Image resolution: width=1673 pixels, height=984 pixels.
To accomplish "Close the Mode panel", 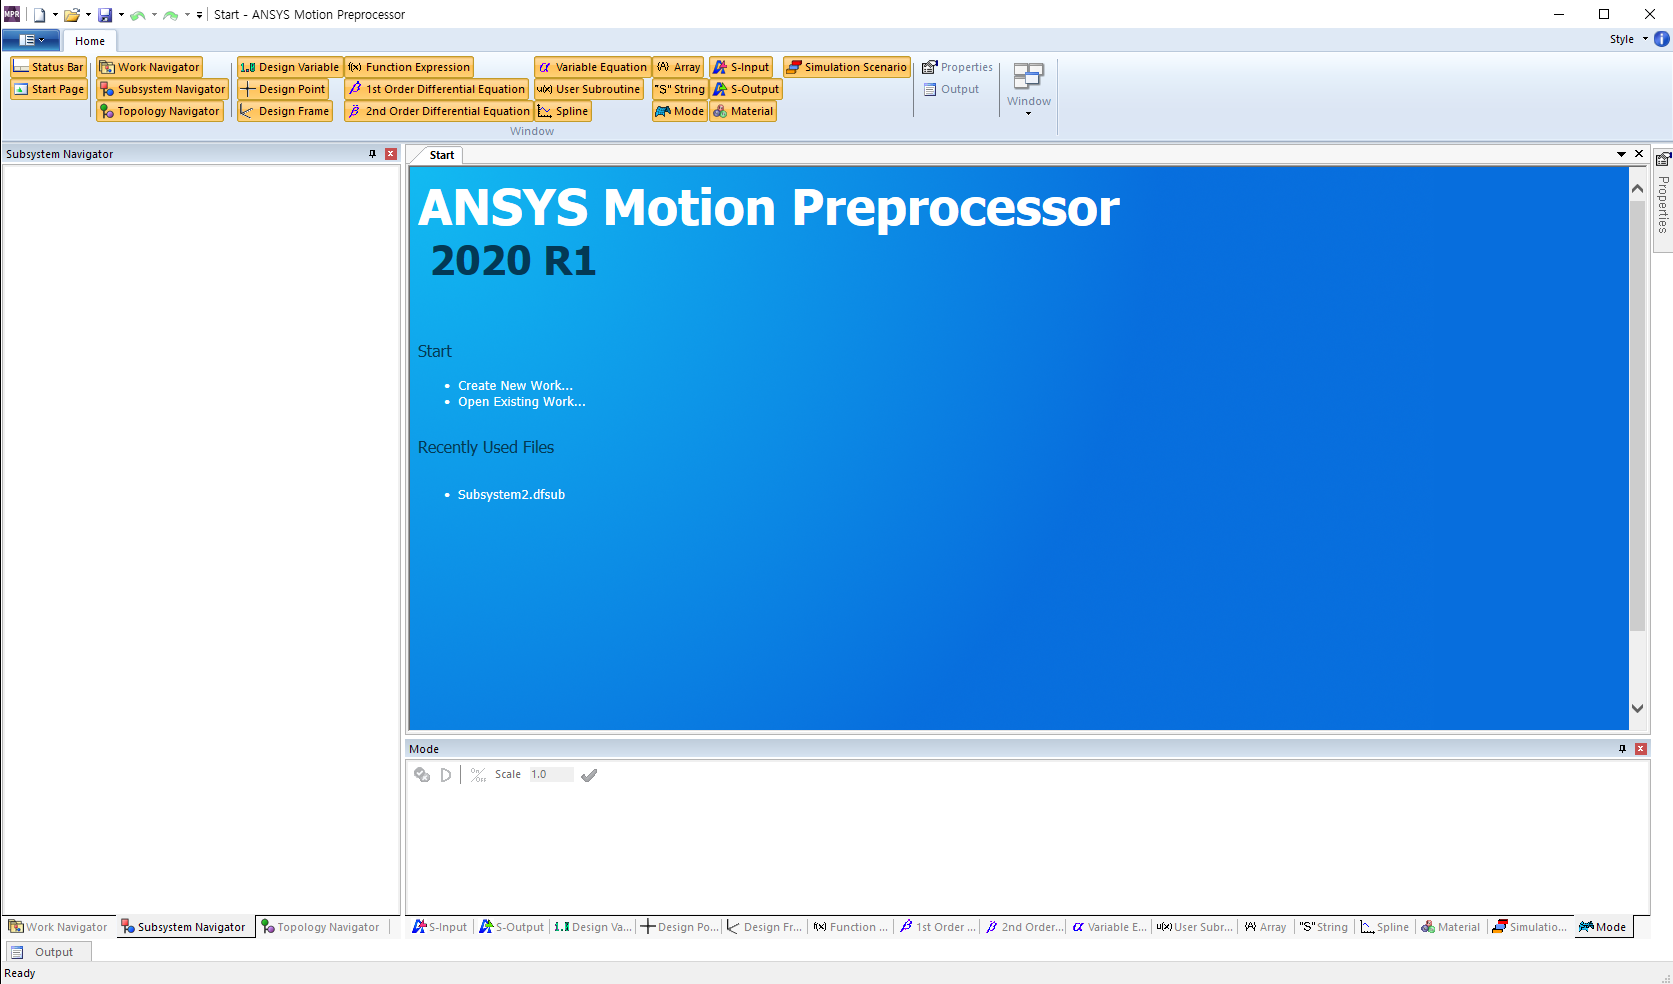I will coord(1641,749).
